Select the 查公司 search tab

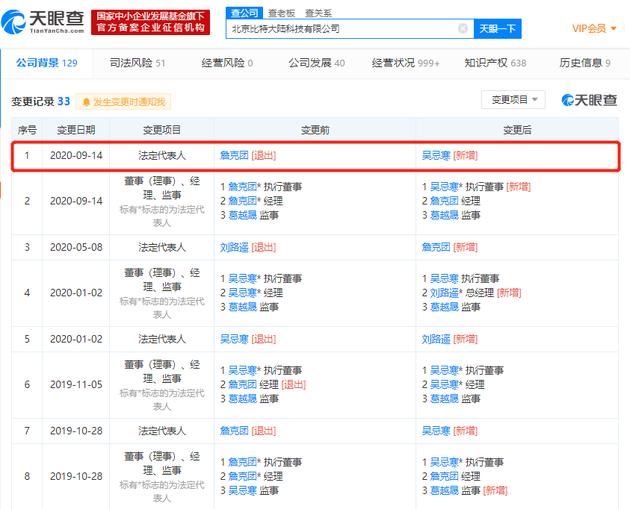243,13
